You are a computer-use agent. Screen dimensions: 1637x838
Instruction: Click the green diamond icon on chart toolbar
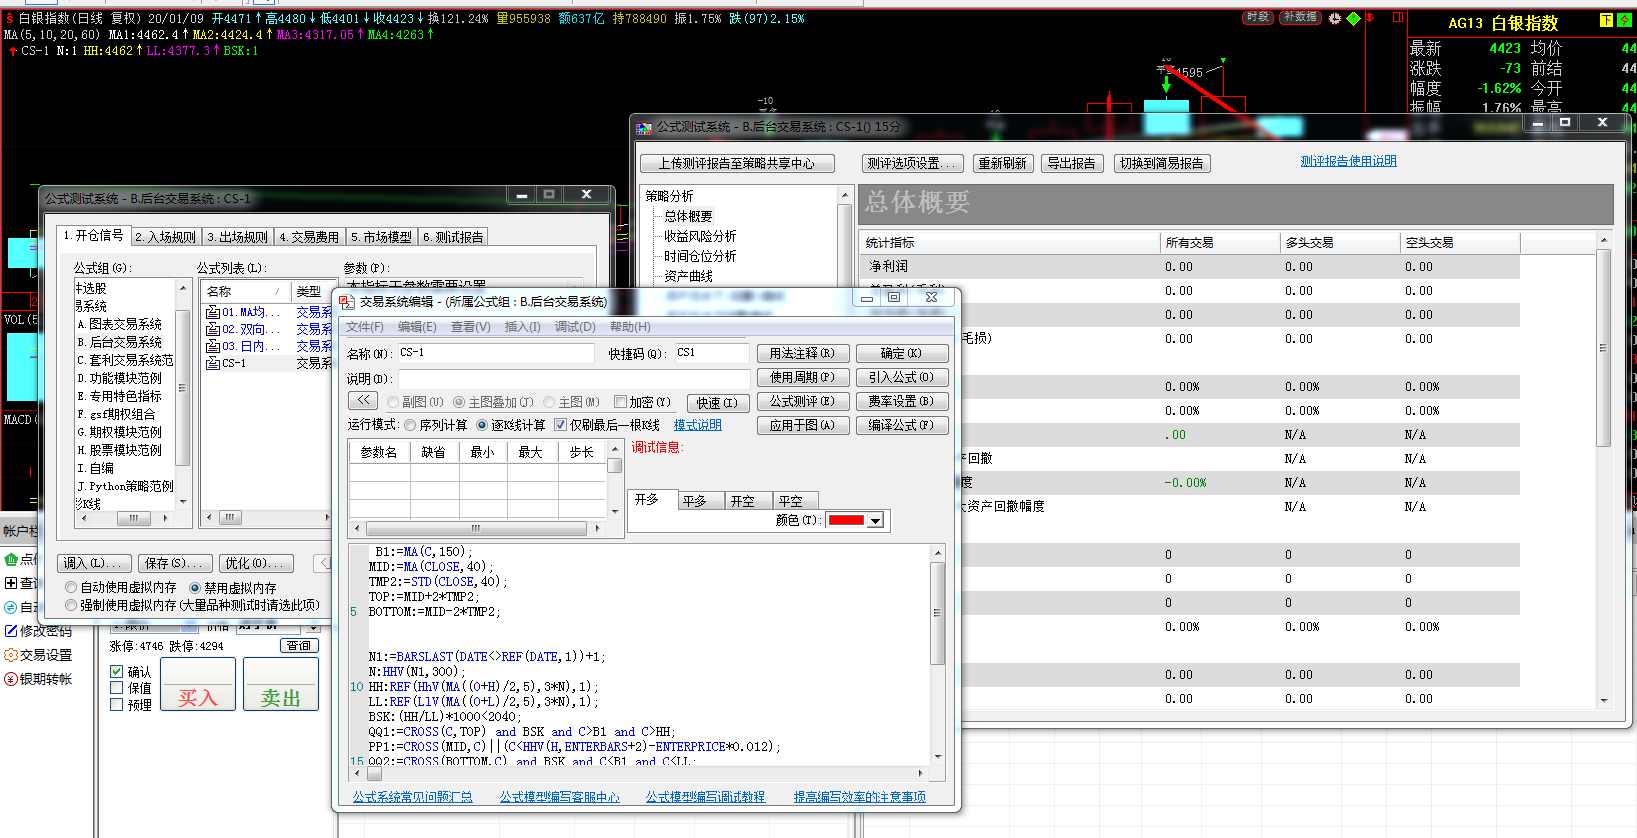(x=1353, y=18)
